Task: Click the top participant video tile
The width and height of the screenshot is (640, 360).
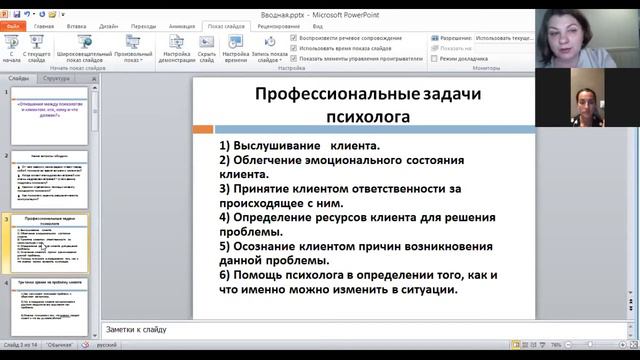Action: (x=587, y=38)
